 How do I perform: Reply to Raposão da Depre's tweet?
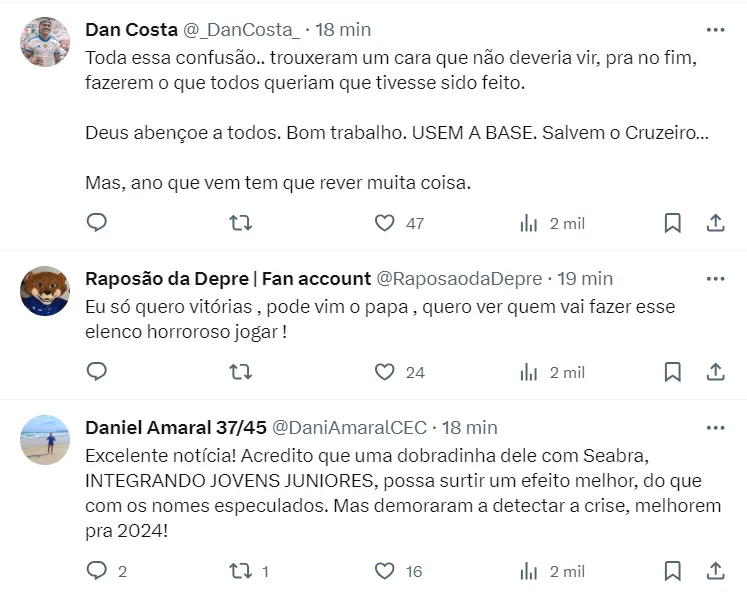pos(97,372)
